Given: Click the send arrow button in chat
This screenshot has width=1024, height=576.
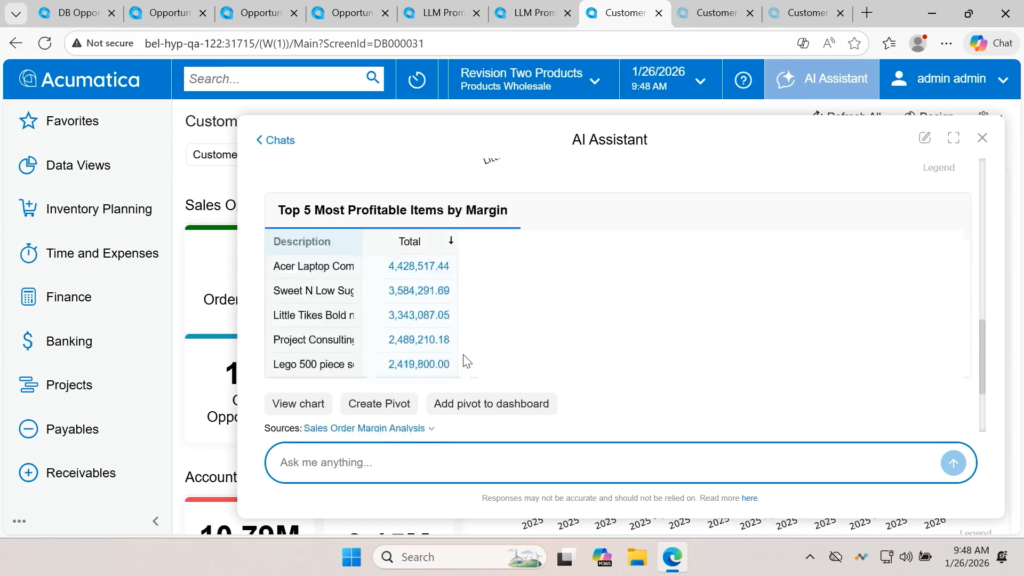Looking at the screenshot, I should [x=953, y=463].
